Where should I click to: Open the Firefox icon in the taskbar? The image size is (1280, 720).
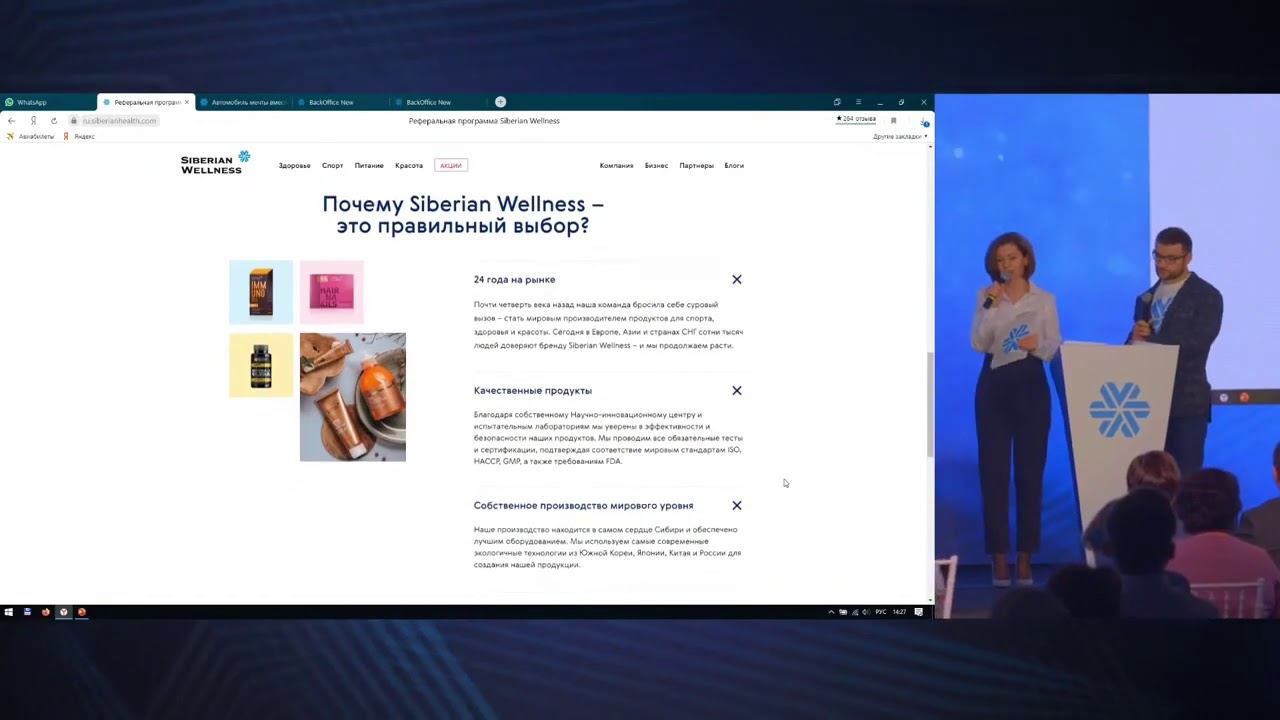click(45, 612)
